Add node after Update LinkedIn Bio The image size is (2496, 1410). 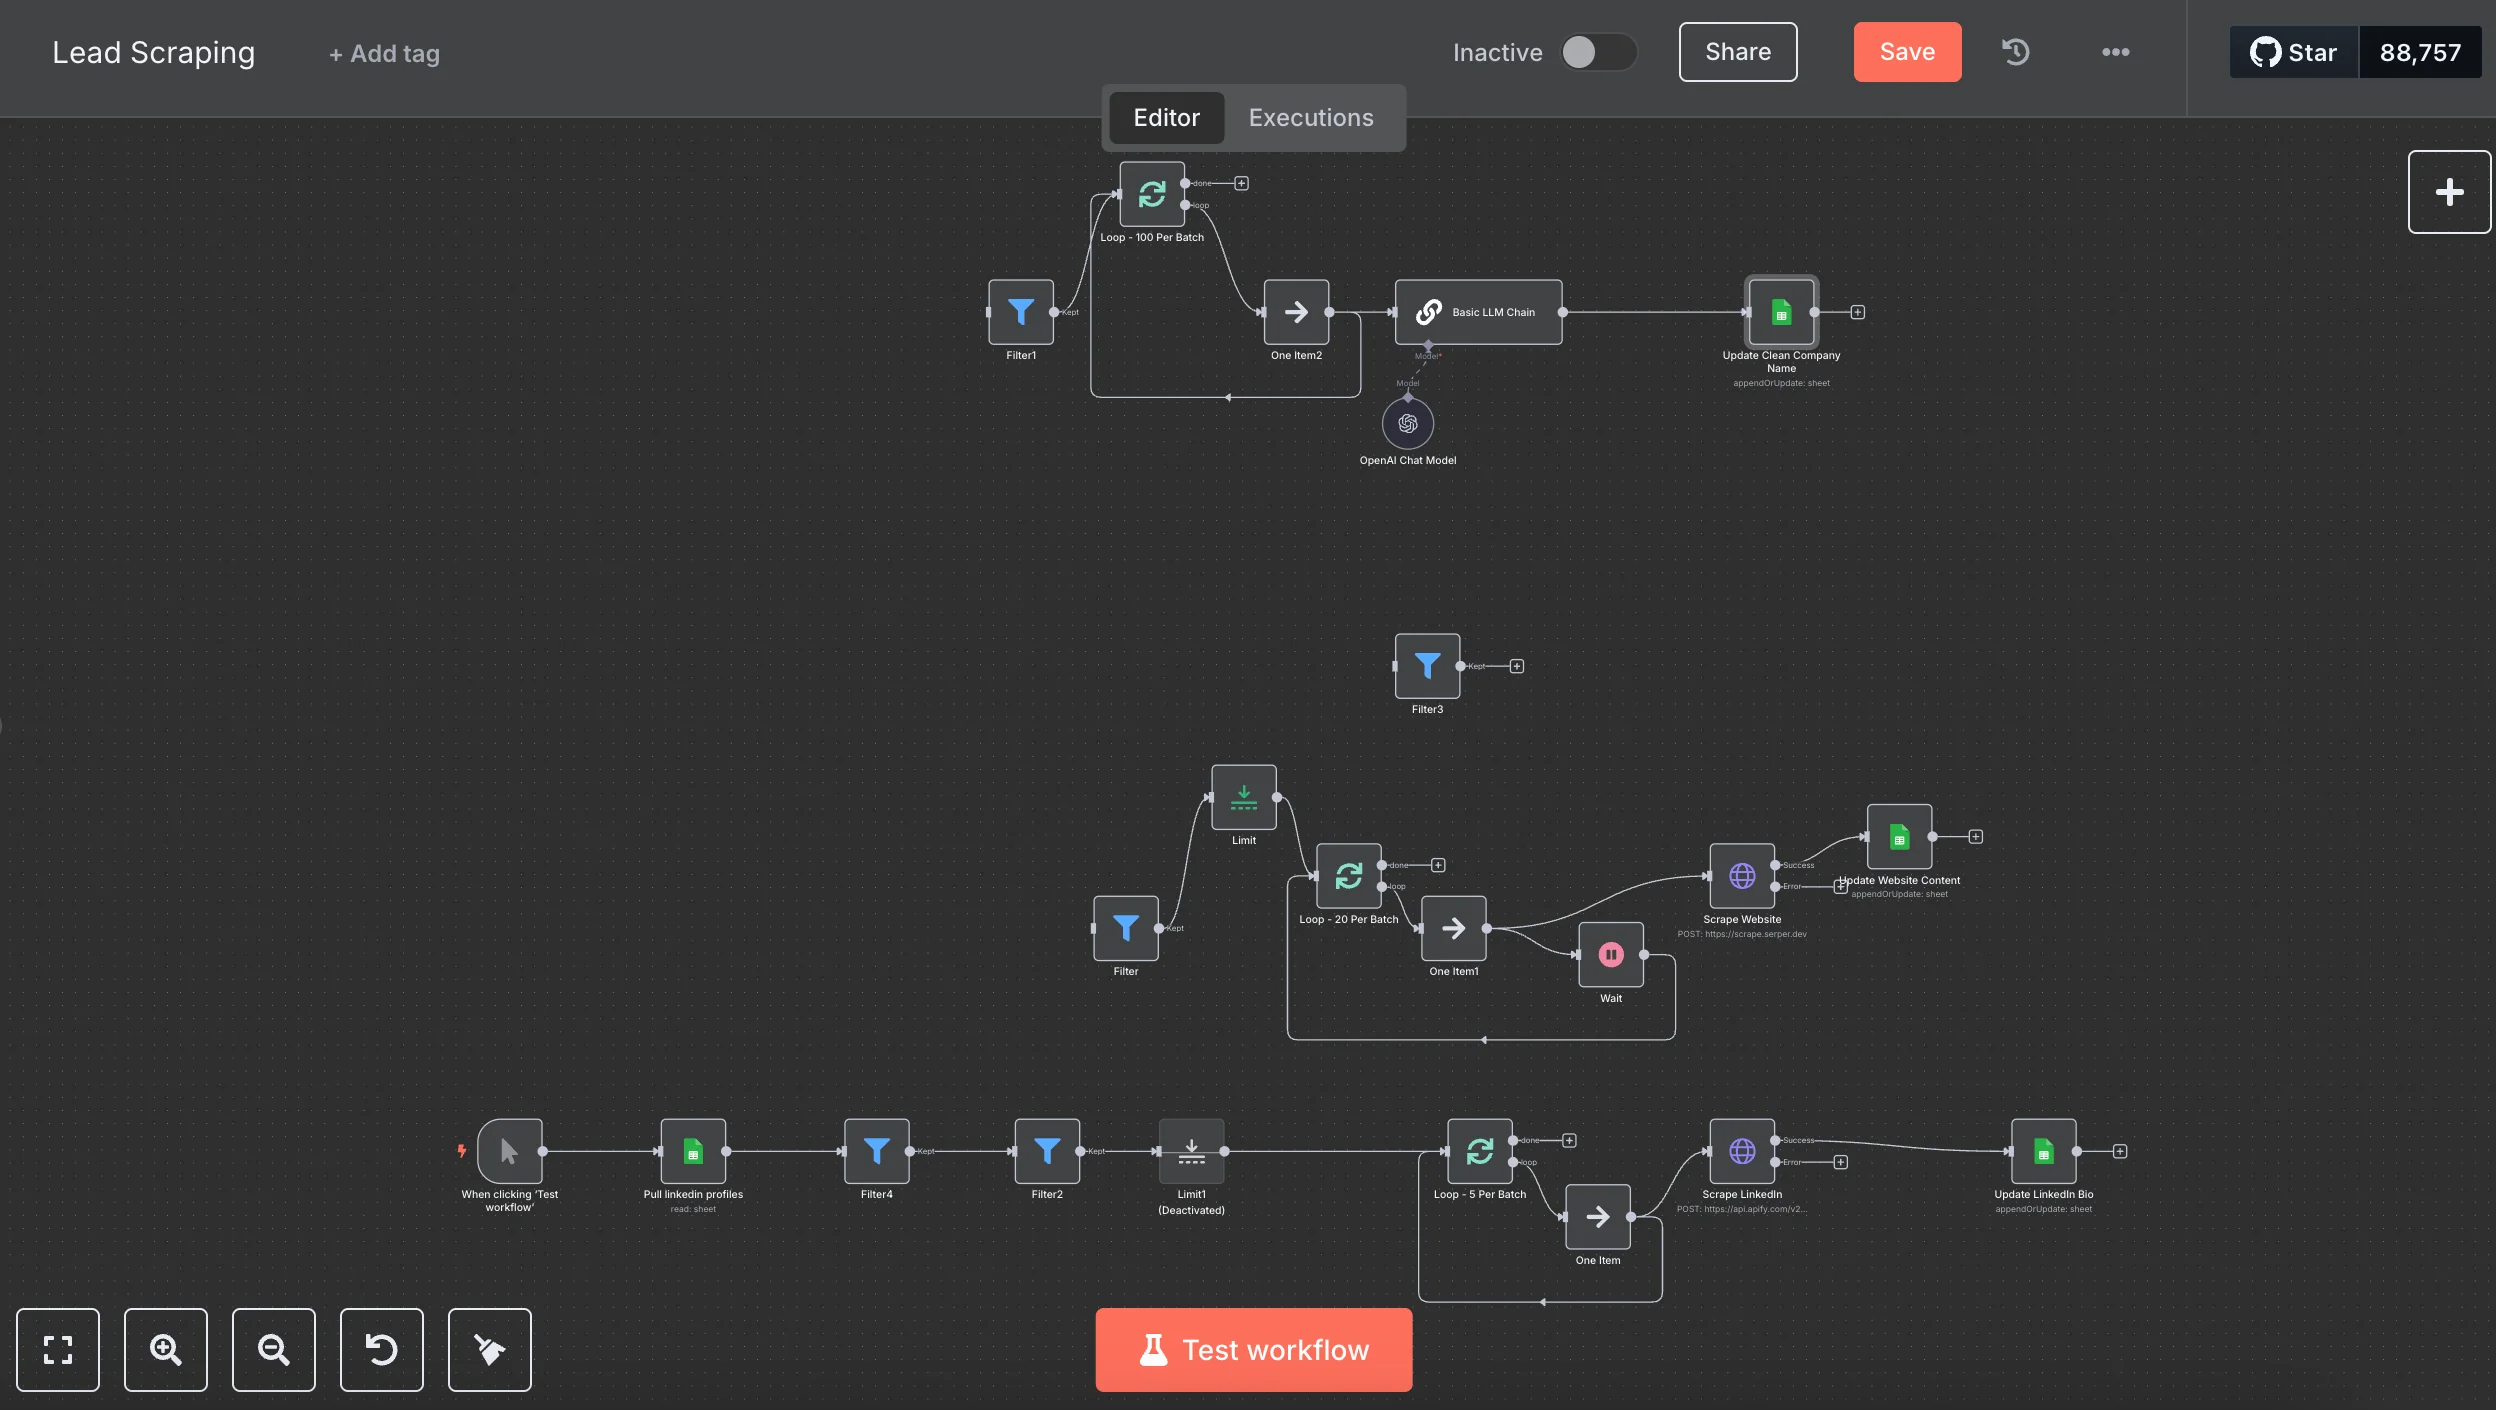tap(2119, 1151)
